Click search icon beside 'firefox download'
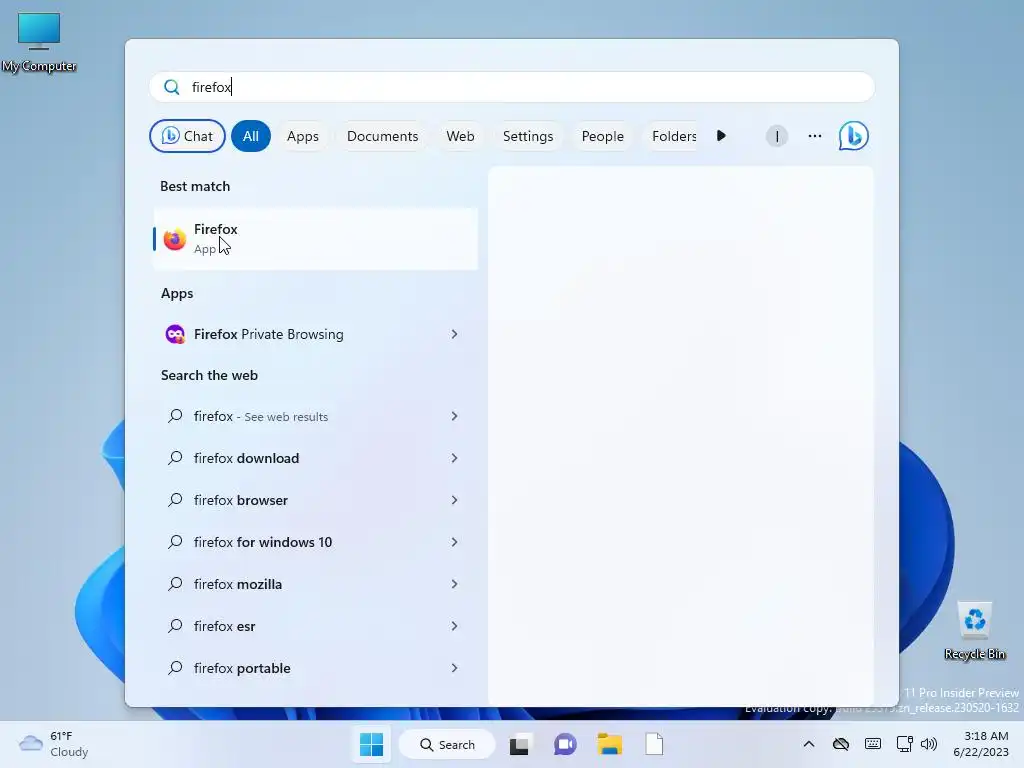 [175, 458]
